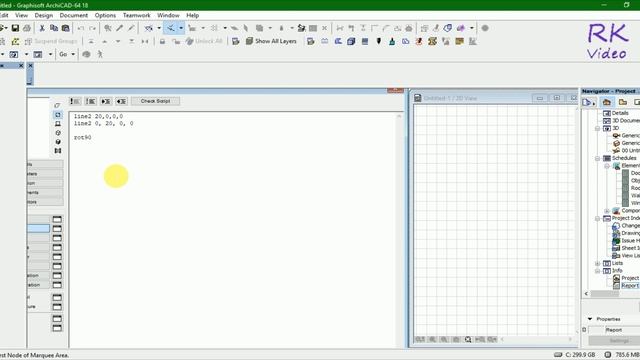Select Schedules item in Navigator tree
The image size is (640, 360).
point(624,158)
